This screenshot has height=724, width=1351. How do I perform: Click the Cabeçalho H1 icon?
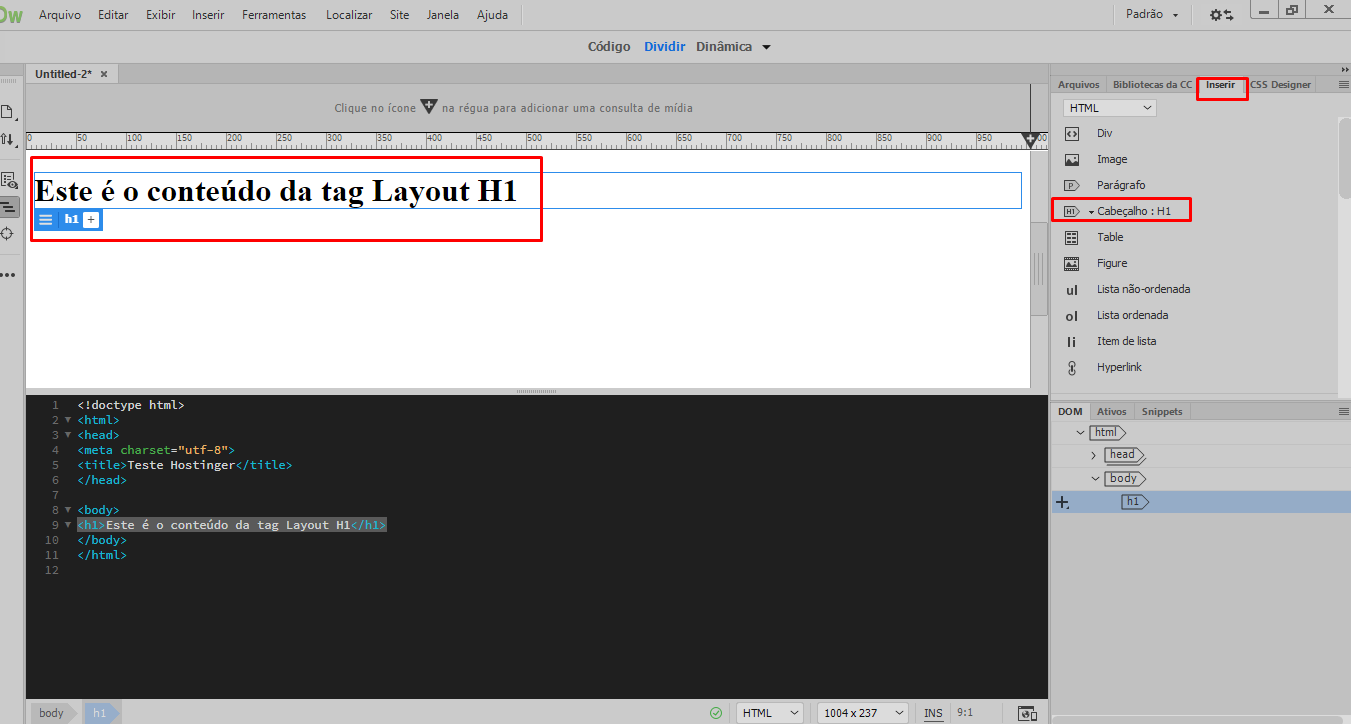pyautogui.click(x=1071, y=211)
